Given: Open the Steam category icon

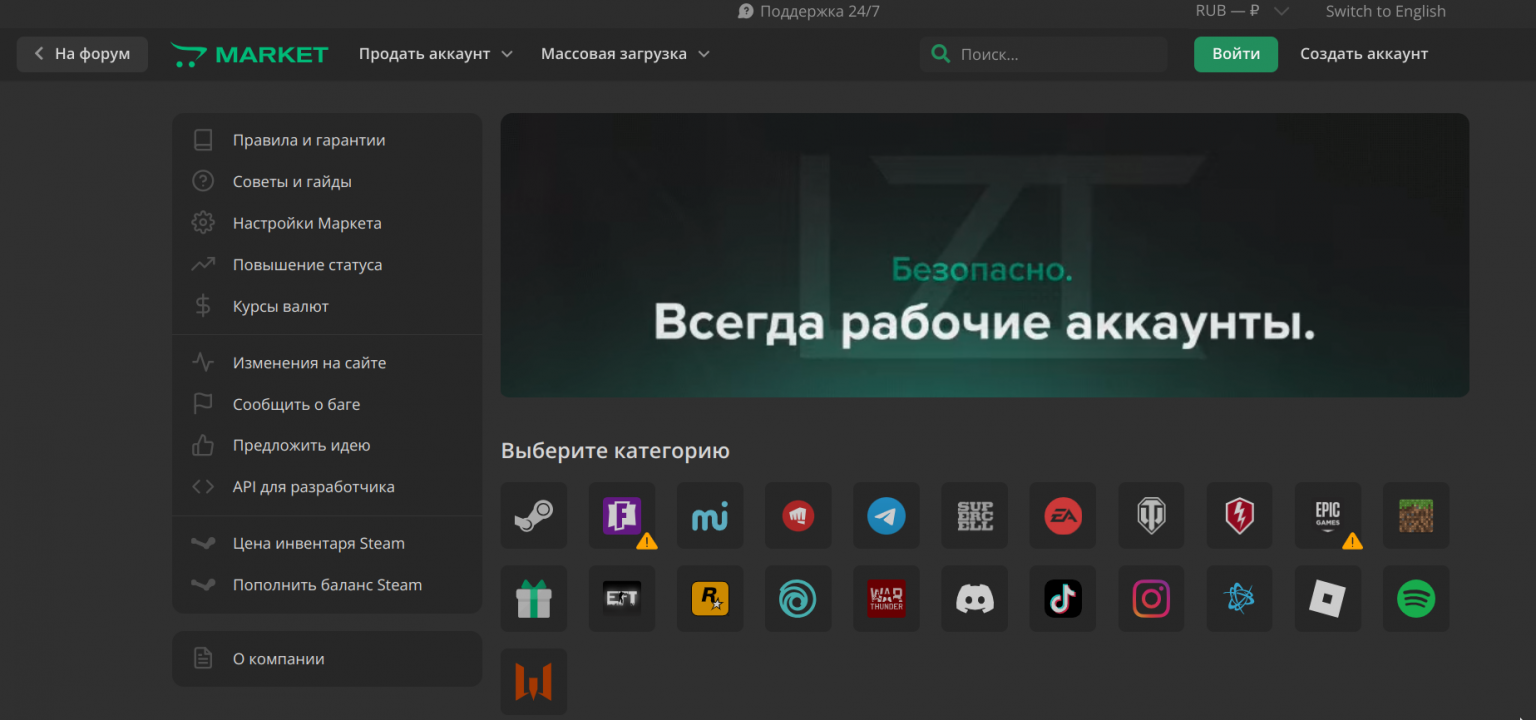Looking at the screenshot, I should [533, 516].
